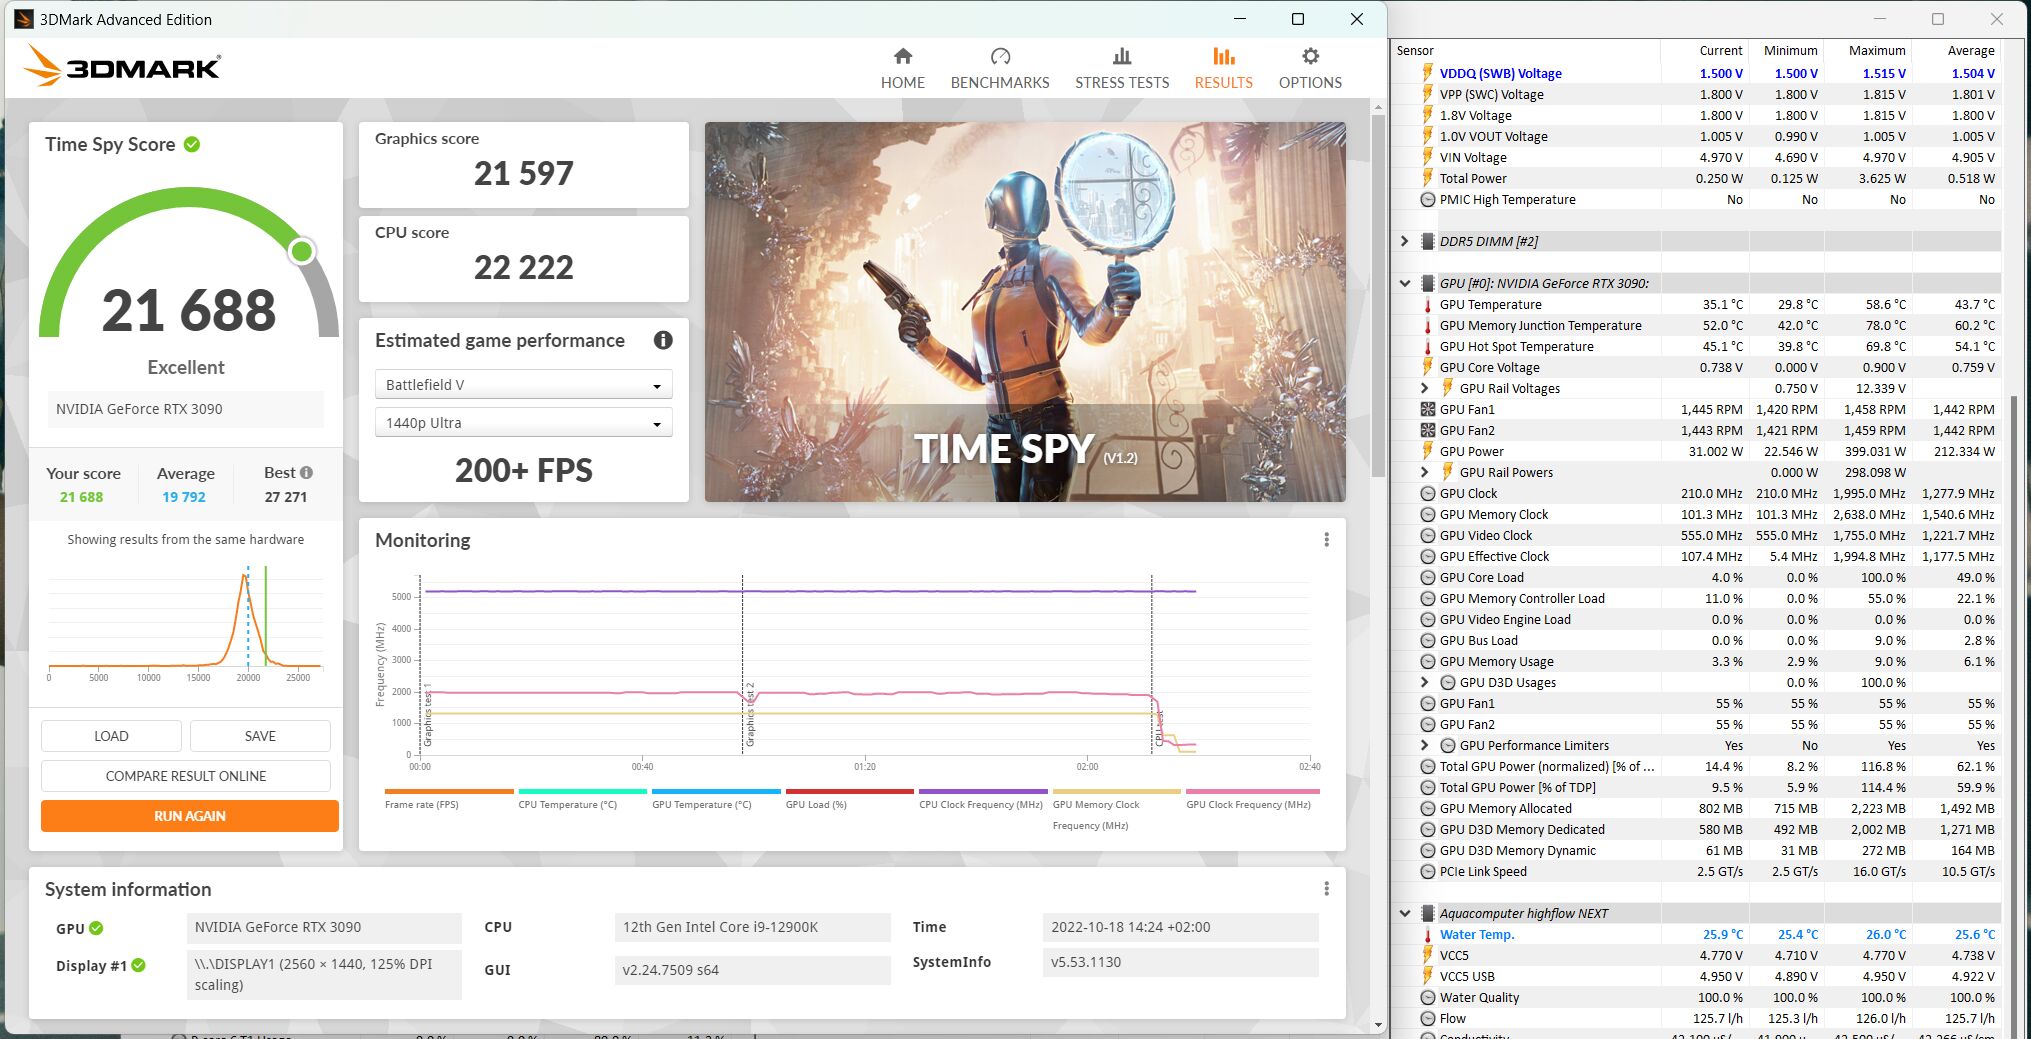Image resolution: width=2031 pixels, height=1039 pixels.
Task: Open the Monitoring panel three-dot menu
Action: (x=1326, y=540)
